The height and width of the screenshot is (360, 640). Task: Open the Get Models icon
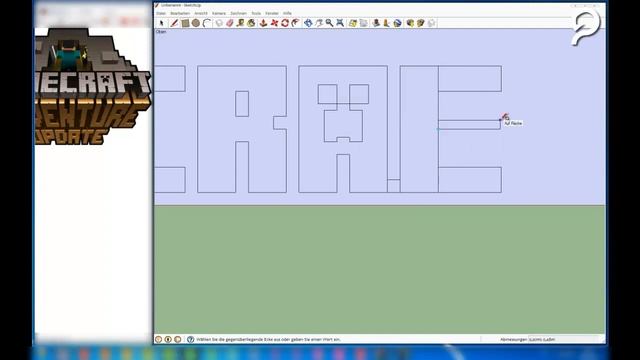[x=410, y=23]
